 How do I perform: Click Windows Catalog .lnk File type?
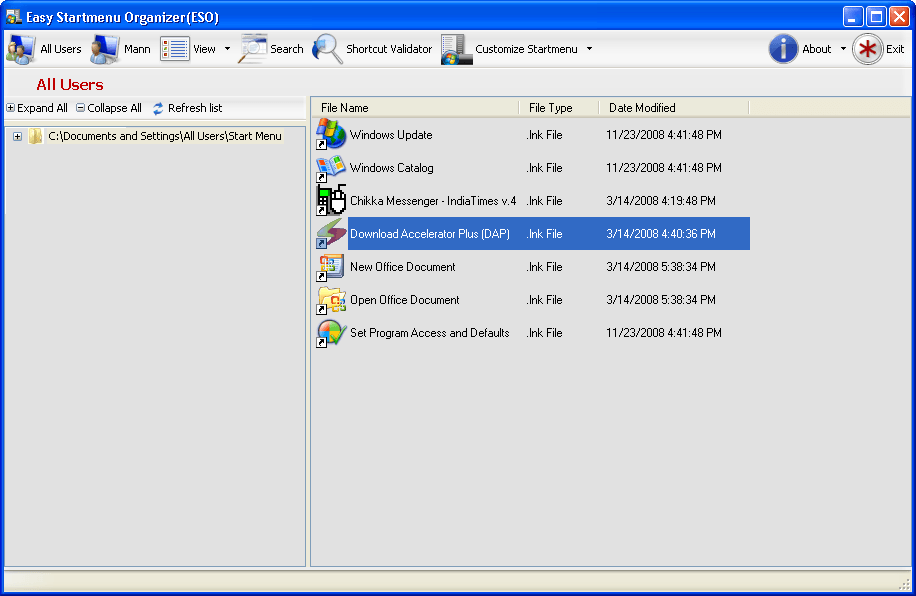(x=544, y=168)
